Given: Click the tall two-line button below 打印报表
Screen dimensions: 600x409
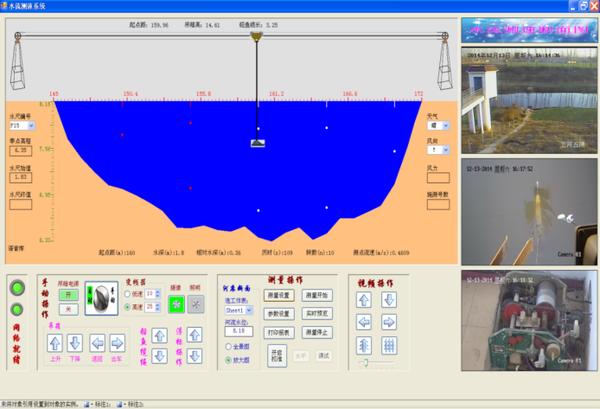Looking at the screenshot, I should pyautogui.click(x=277, y=355).
